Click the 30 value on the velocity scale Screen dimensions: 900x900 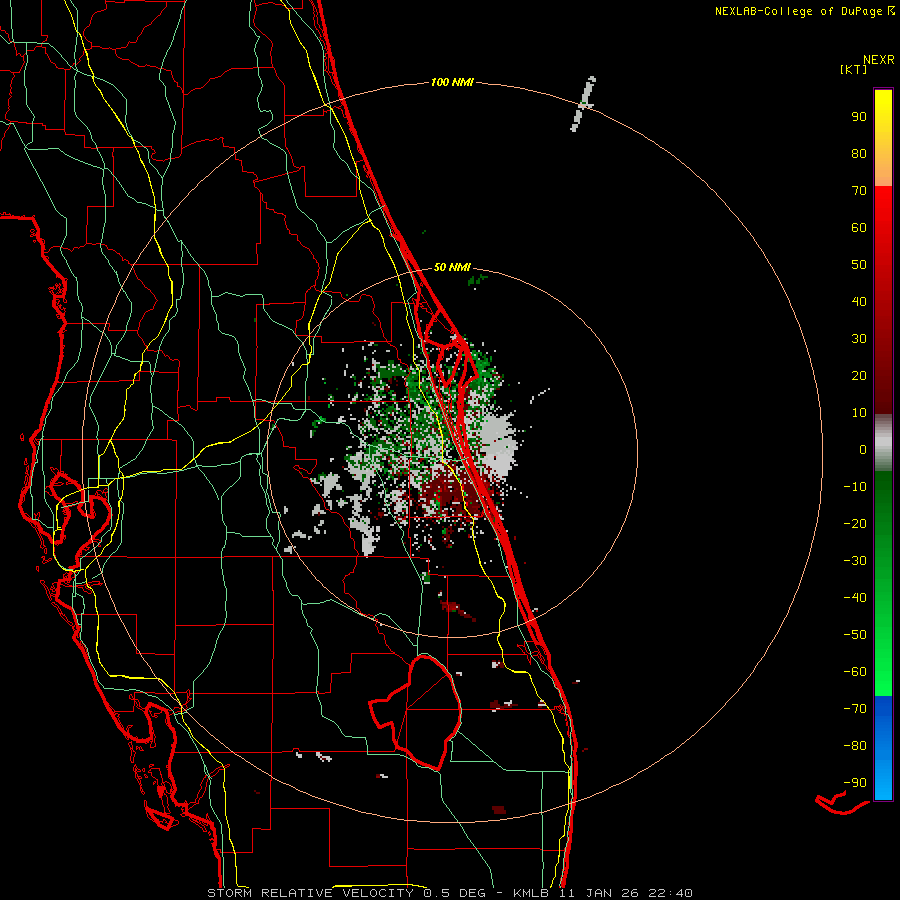859,339
